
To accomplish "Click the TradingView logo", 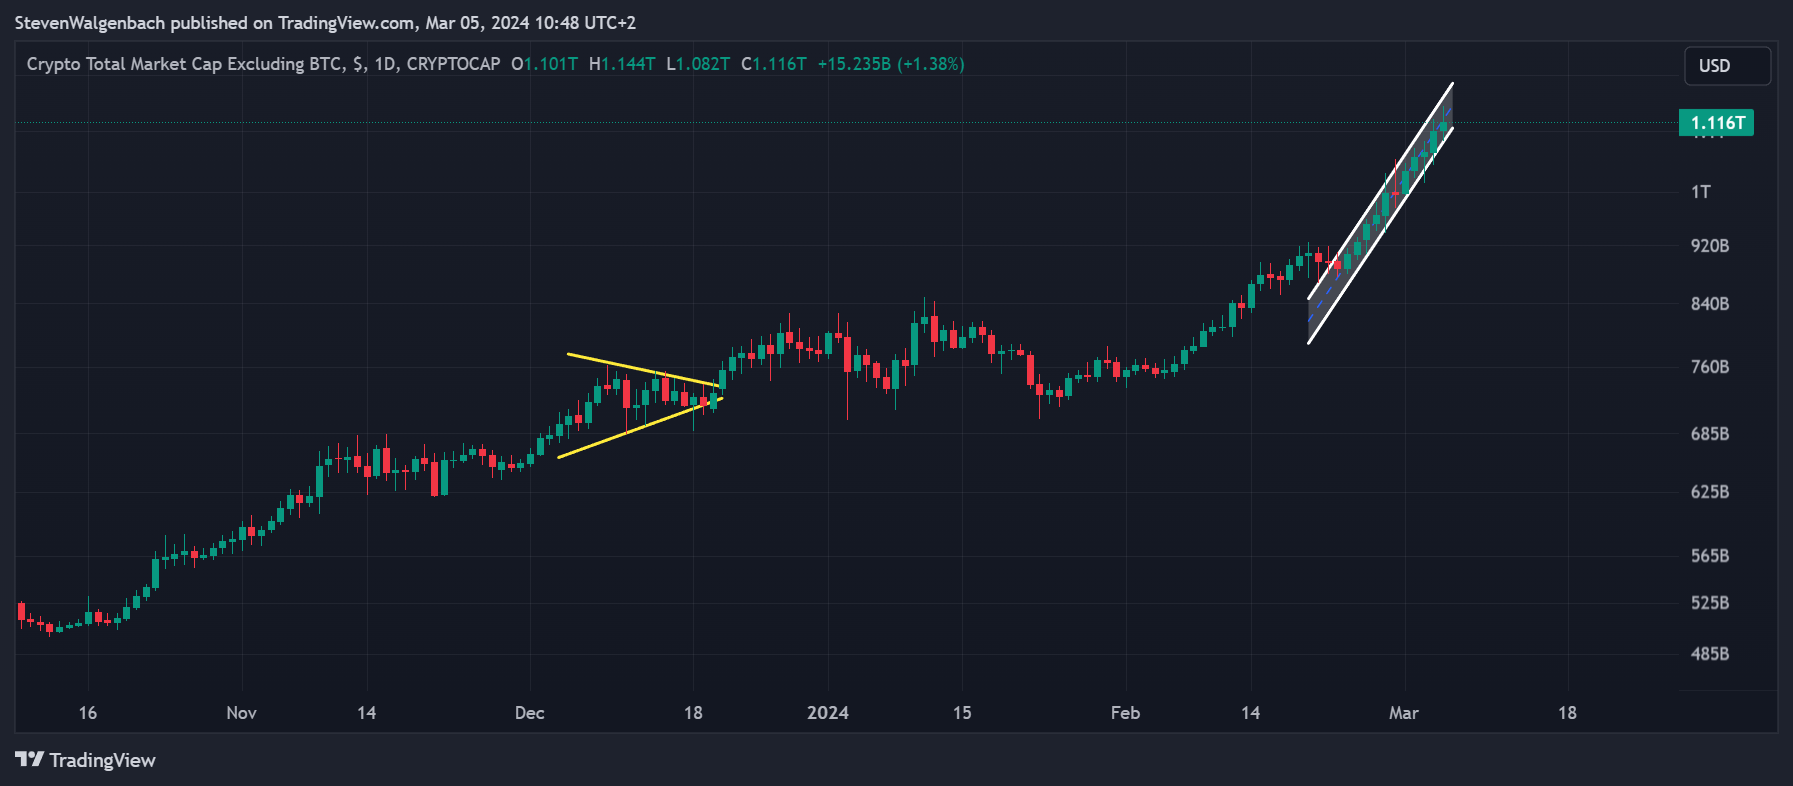I will pyautogui.click(x=86, y=760).
